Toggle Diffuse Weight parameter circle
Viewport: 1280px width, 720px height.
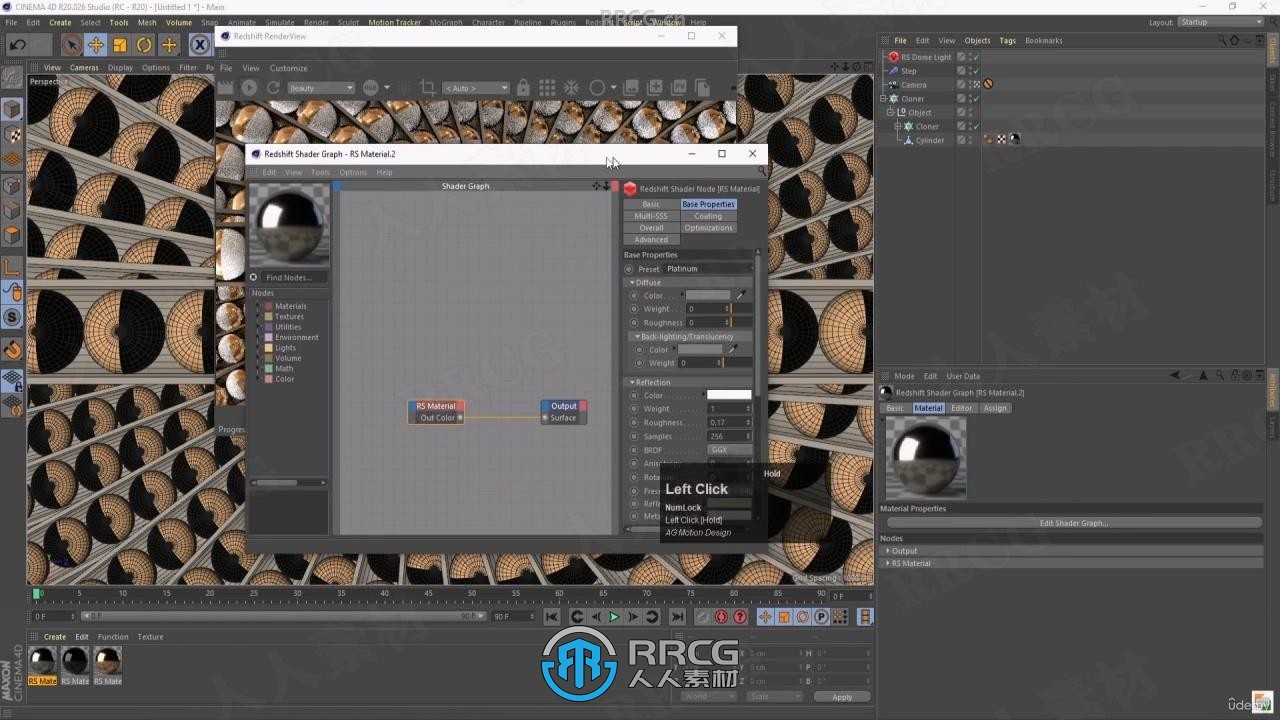[x=634, y=309]
